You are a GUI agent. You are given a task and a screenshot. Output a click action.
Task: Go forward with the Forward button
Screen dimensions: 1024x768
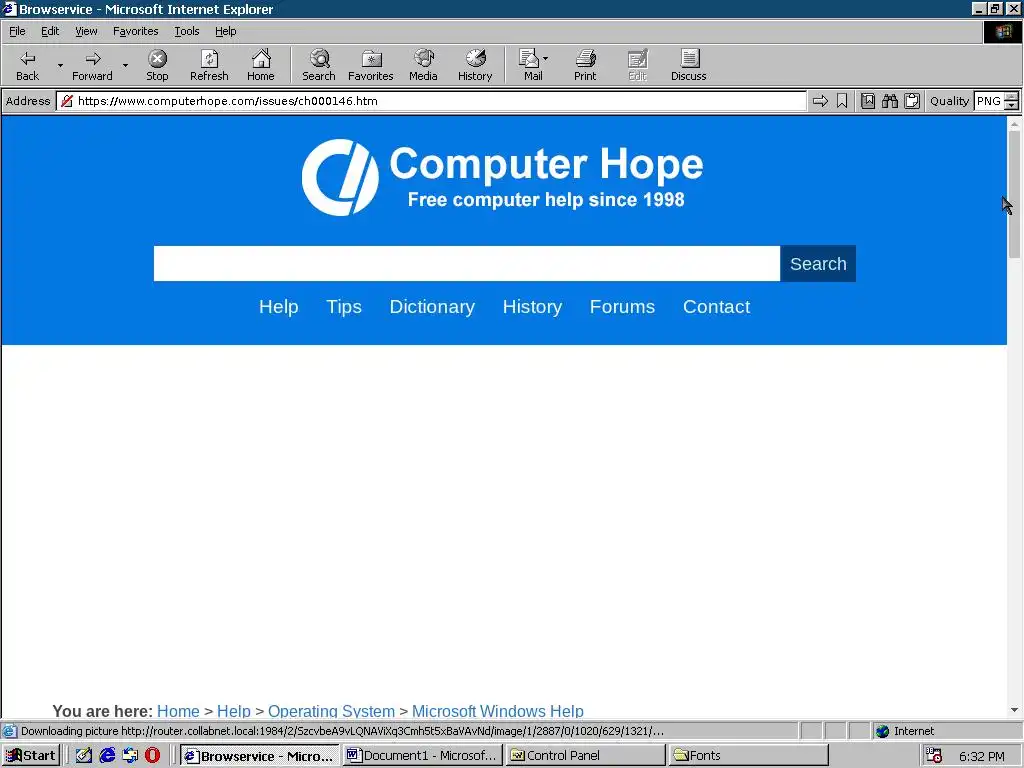click(92, 65)
